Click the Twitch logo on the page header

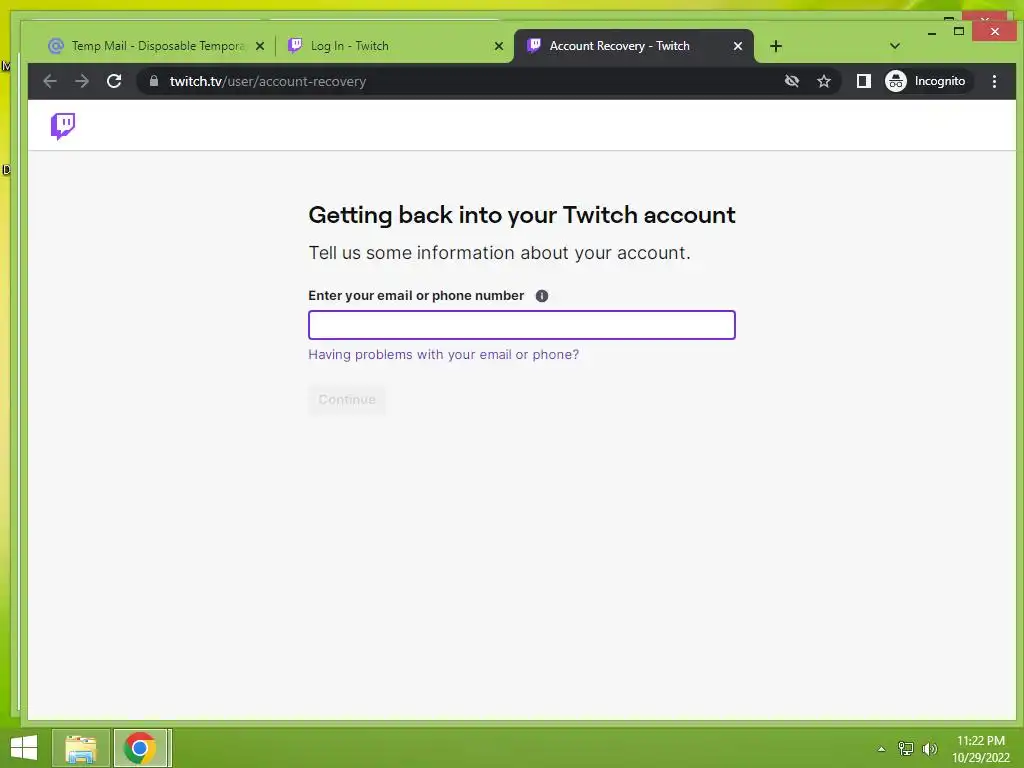tap(63, 125)
